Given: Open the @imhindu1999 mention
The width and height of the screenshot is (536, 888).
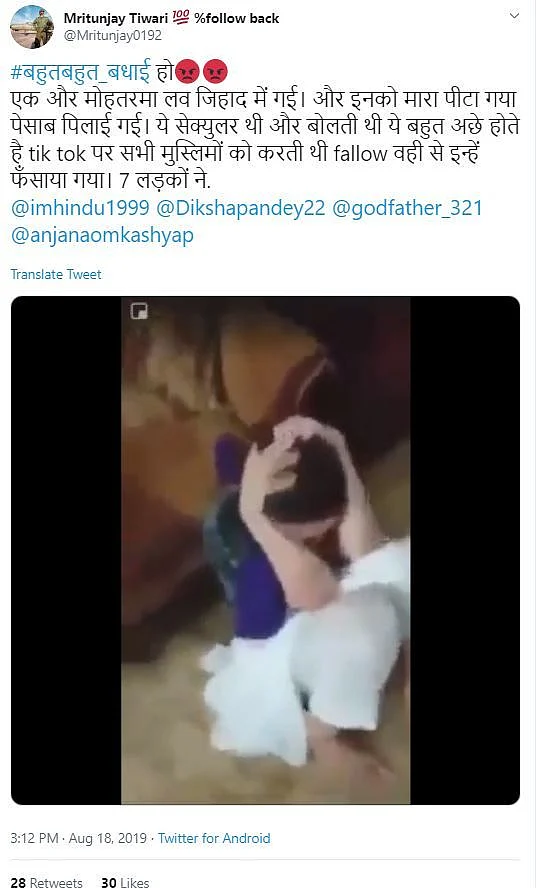Looking at the screenshot, I should [80, 208].
